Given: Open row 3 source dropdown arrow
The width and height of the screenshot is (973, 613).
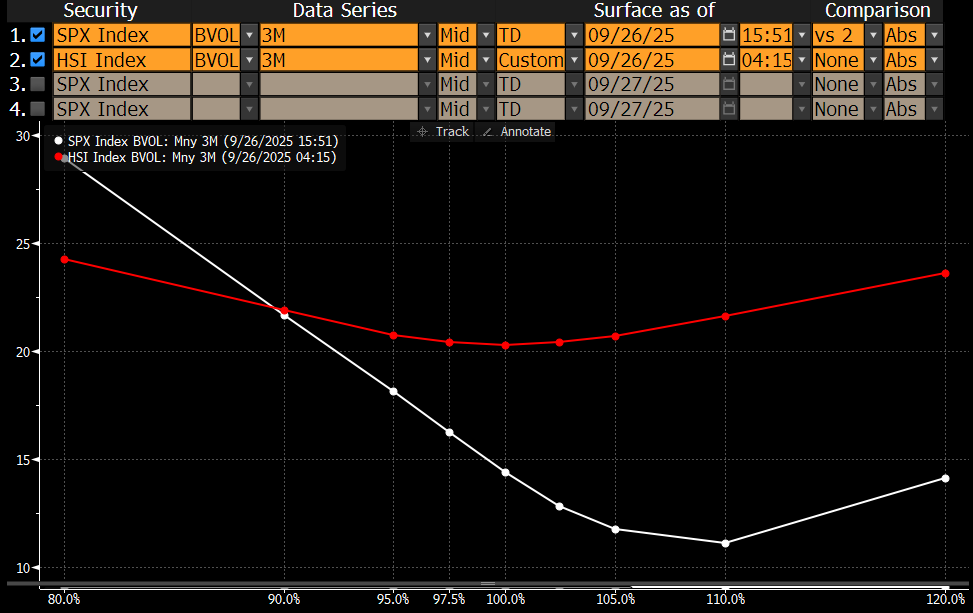Looking at the screenshot, I should tap(249, 84).
